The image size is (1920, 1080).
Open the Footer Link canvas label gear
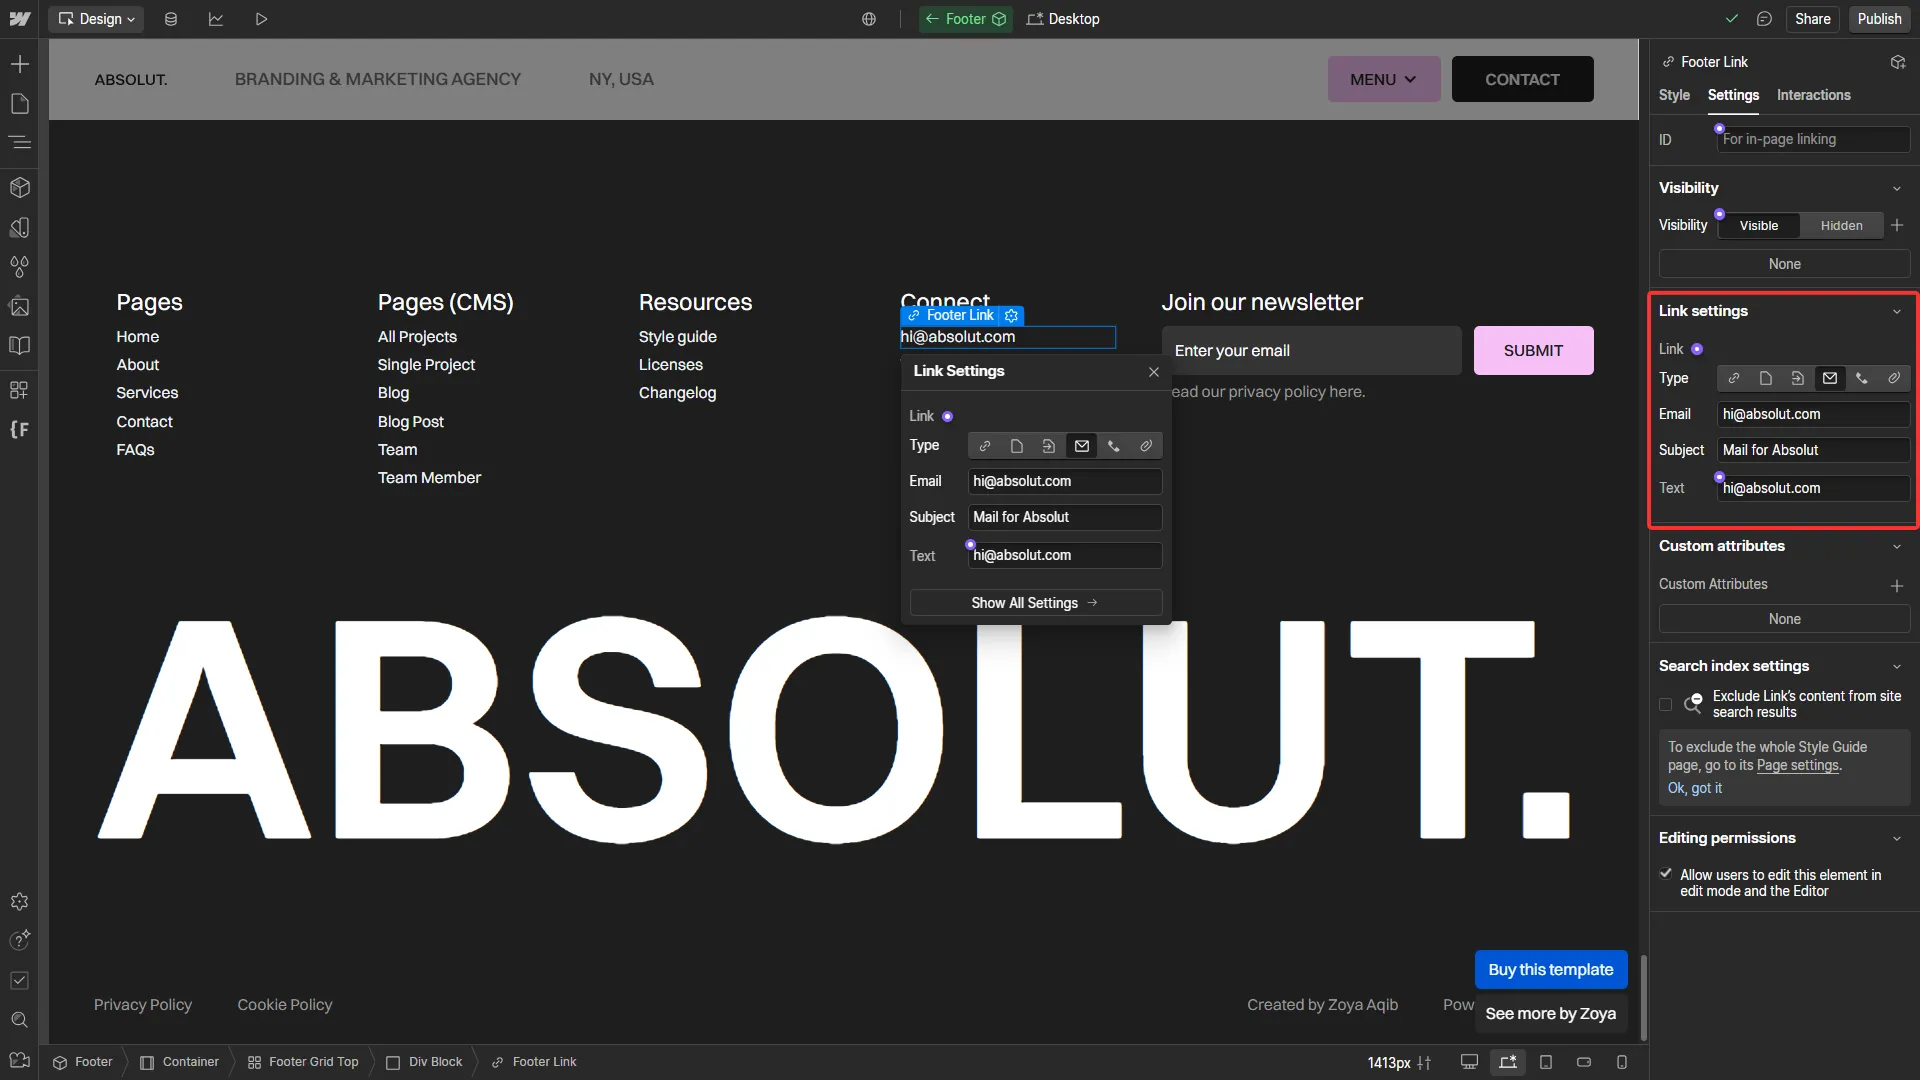(1011, 315)
